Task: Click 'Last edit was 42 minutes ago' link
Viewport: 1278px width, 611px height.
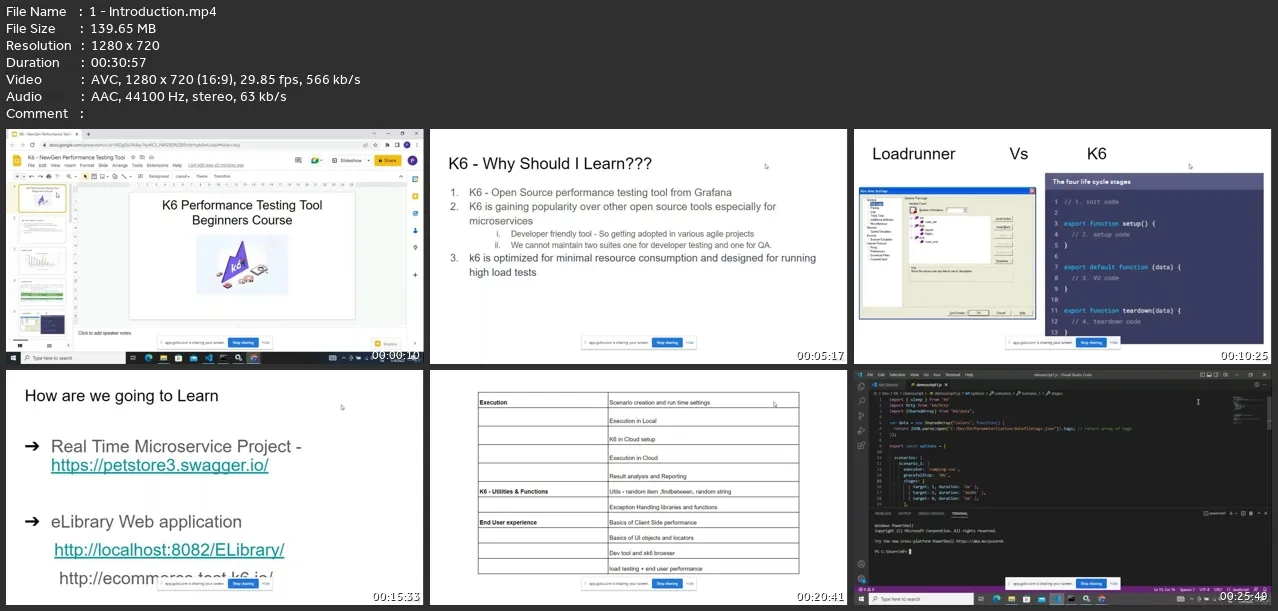Action: (216, 165)
